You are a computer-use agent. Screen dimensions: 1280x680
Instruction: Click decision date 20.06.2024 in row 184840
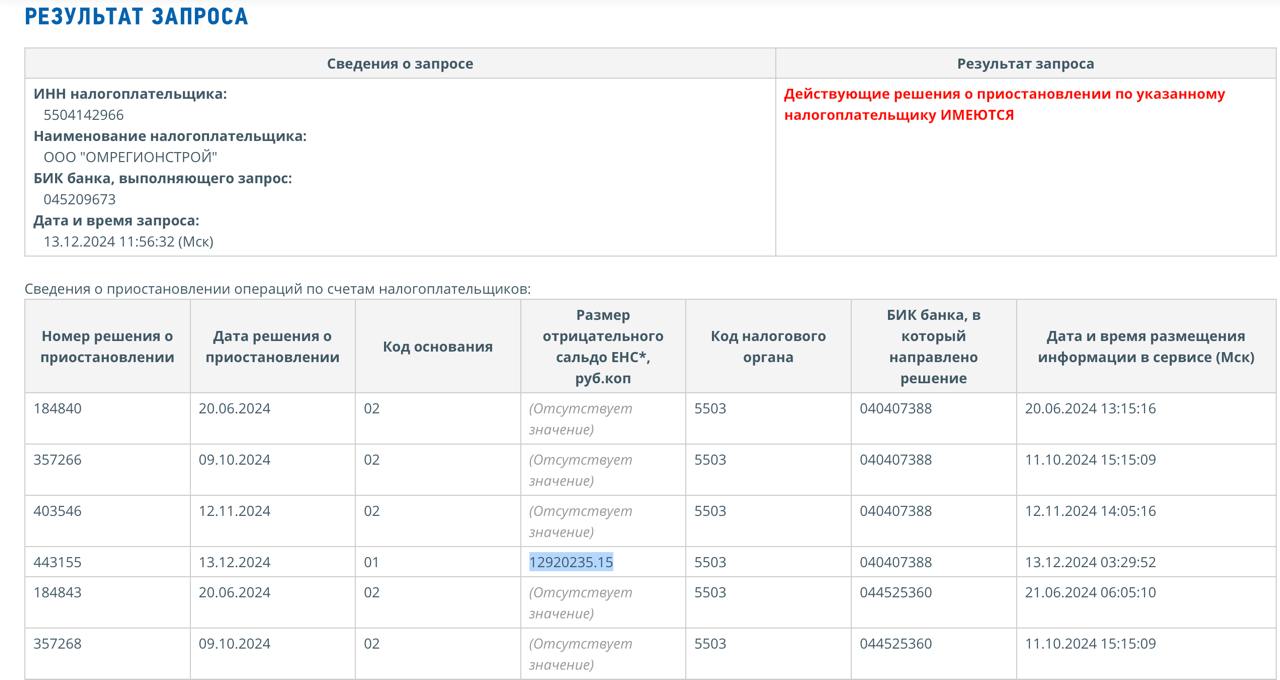tap(234, 408)
